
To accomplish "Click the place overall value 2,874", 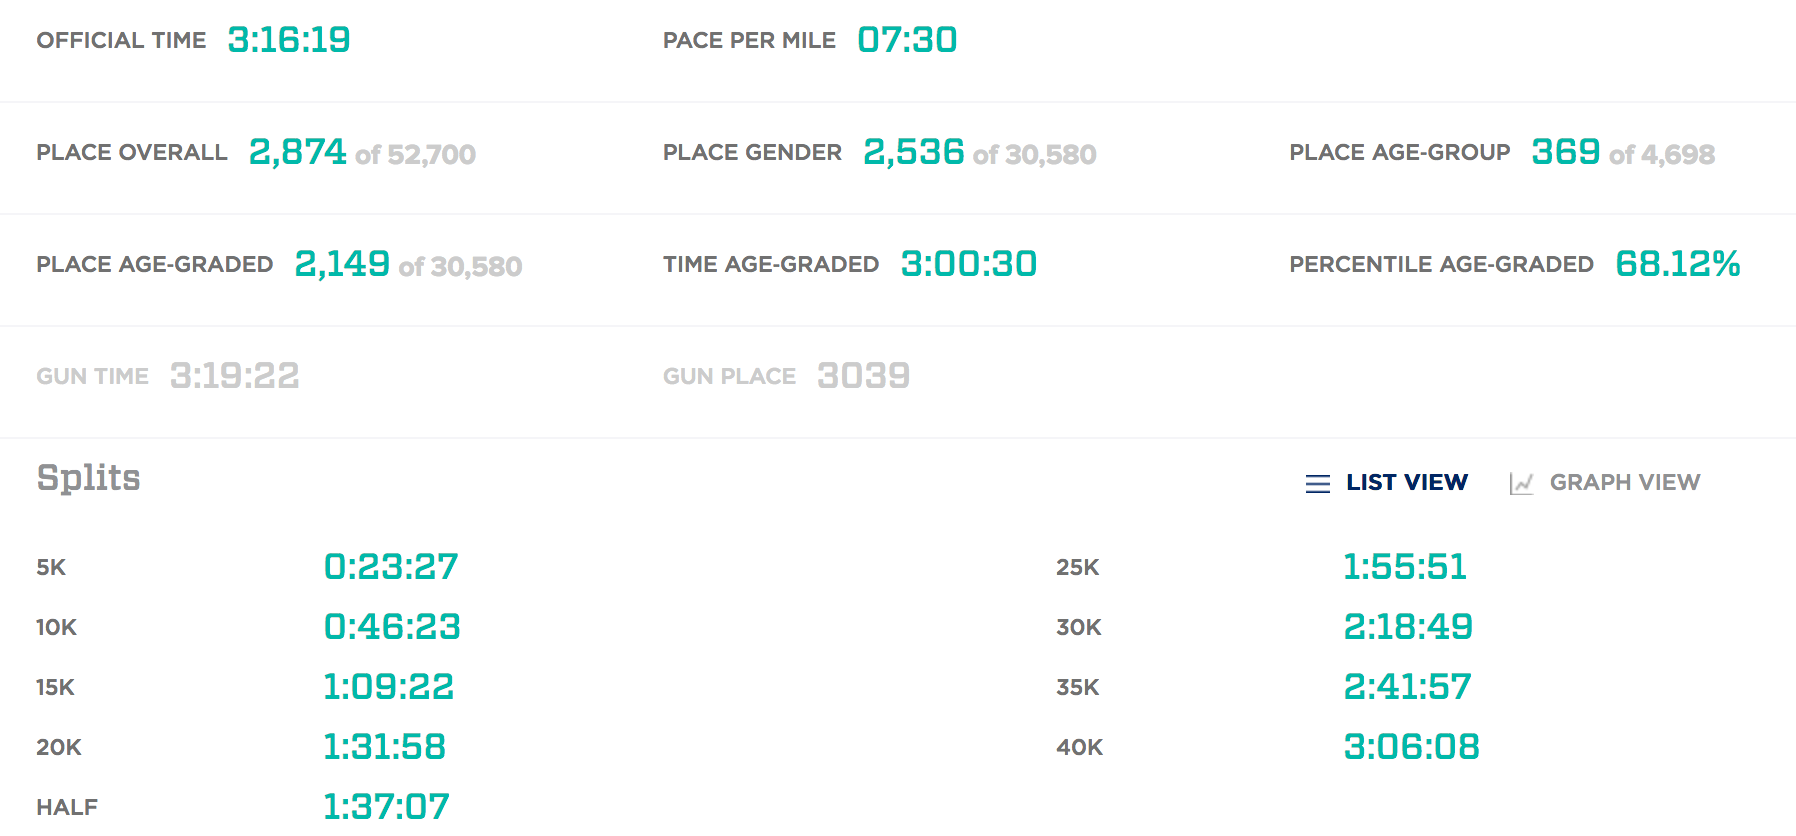I will [297, 152].
